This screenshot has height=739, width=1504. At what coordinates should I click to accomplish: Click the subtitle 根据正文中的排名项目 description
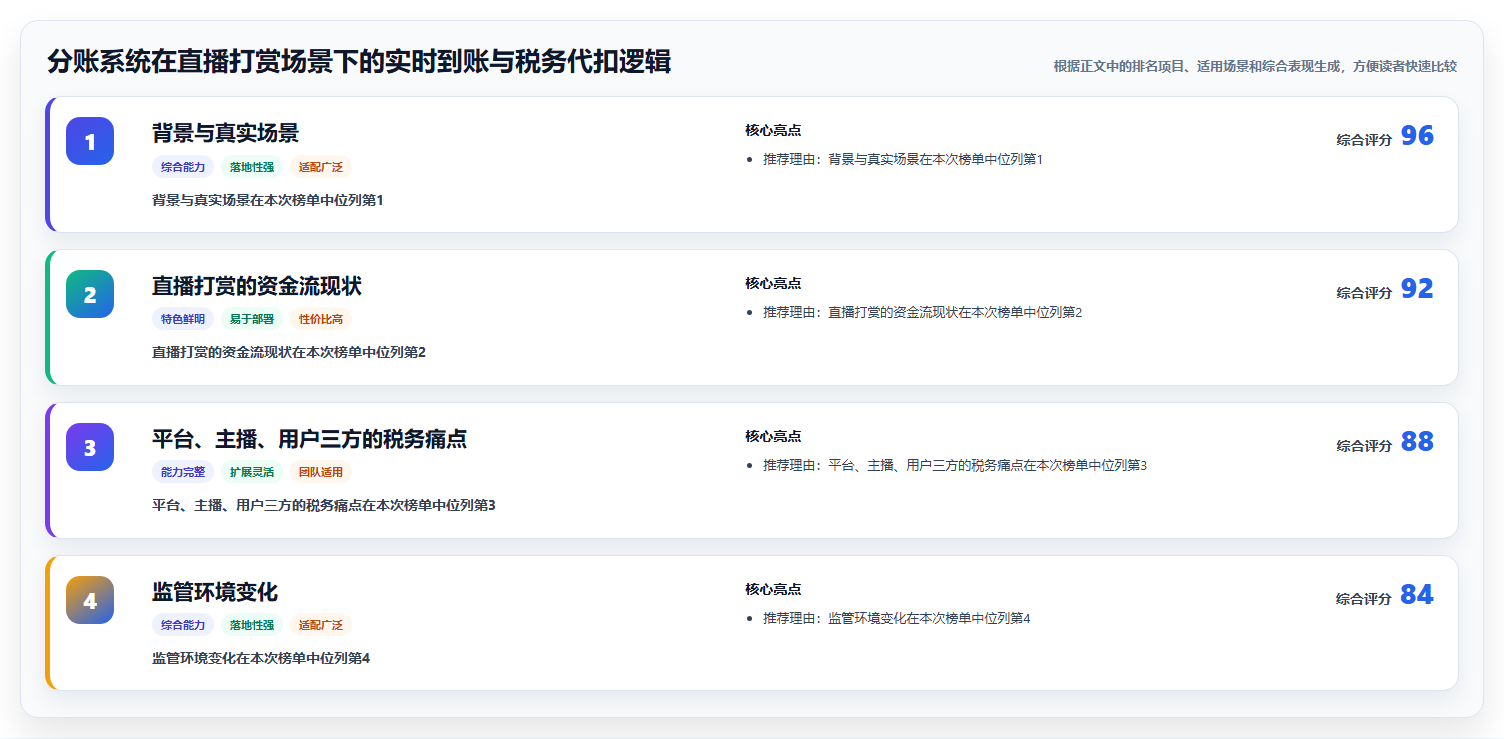(x=1255, y=67)
